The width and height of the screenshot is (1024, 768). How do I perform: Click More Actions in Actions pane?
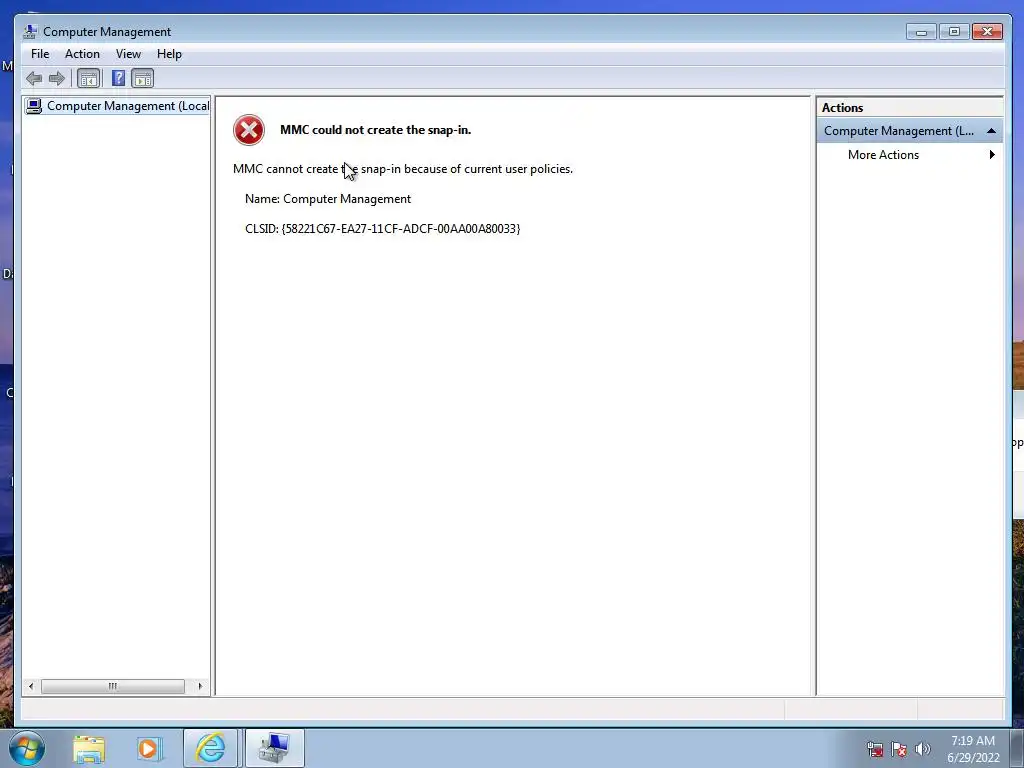coord(883,155)
